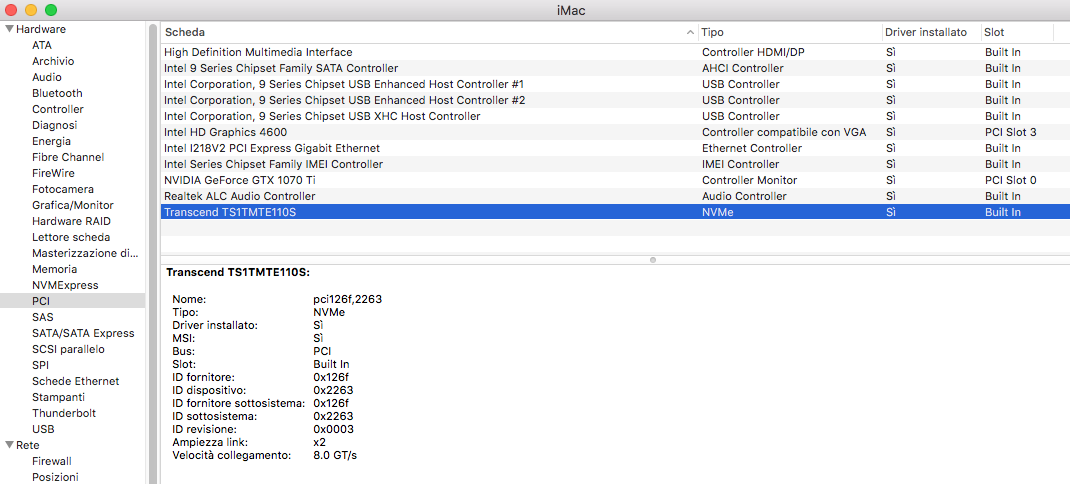Click the sort arrow in Scheda header
Image resolution: width=1070 pixels, height=484 pixels.
coord(691,32)
